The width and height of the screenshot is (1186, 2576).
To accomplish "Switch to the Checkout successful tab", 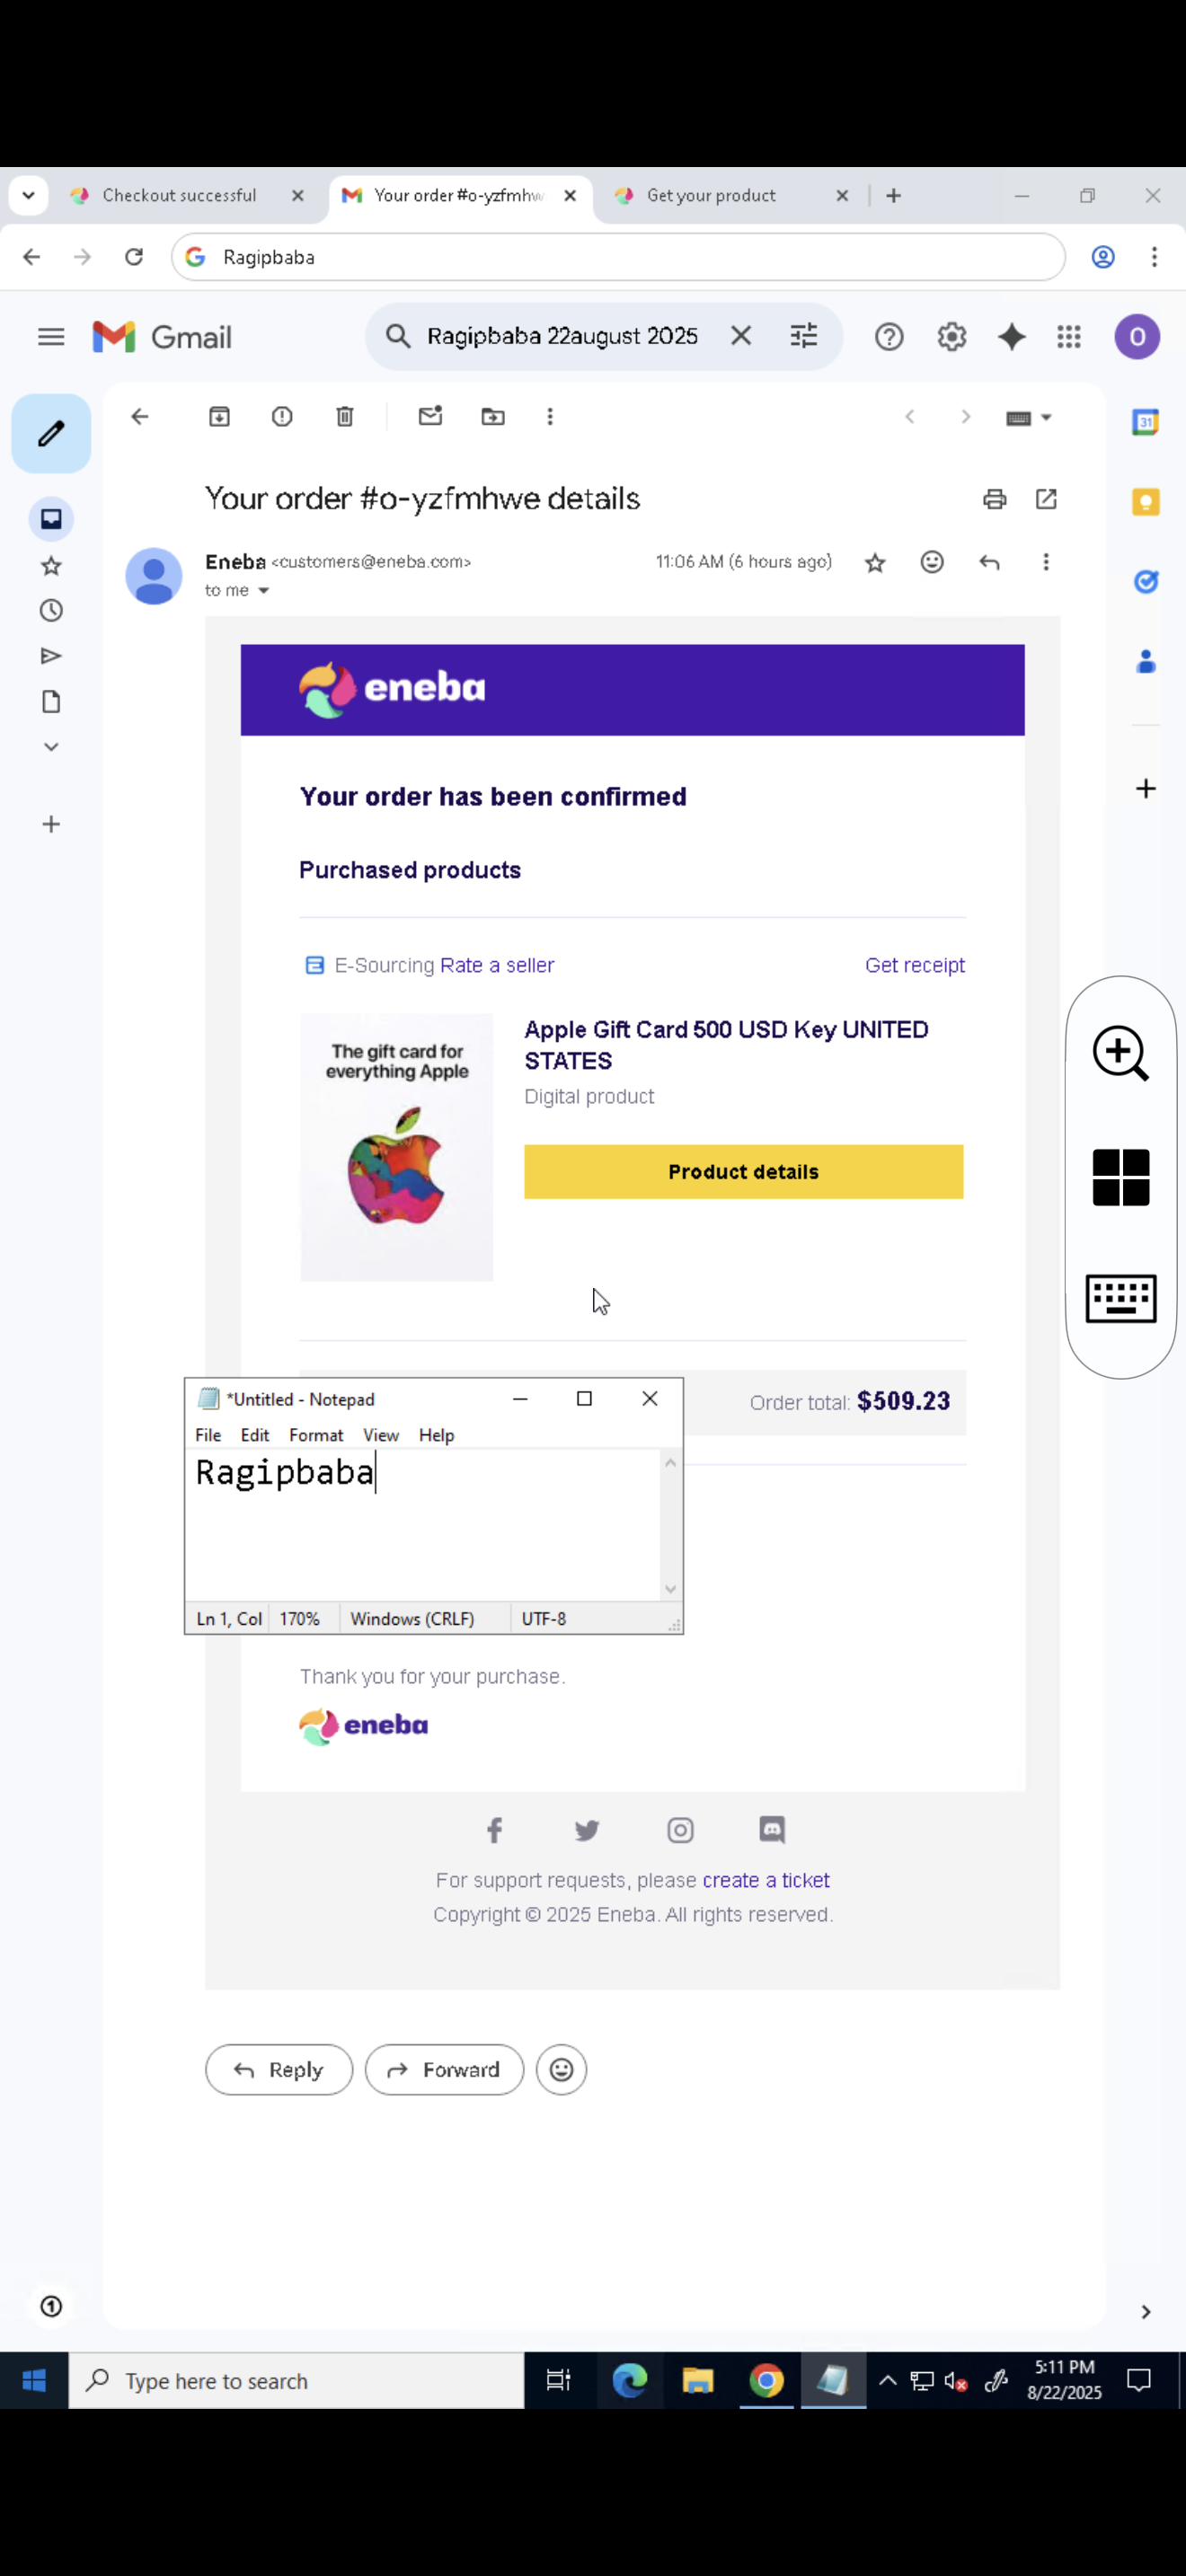I will pyautogui.click(x=180, y=196).
